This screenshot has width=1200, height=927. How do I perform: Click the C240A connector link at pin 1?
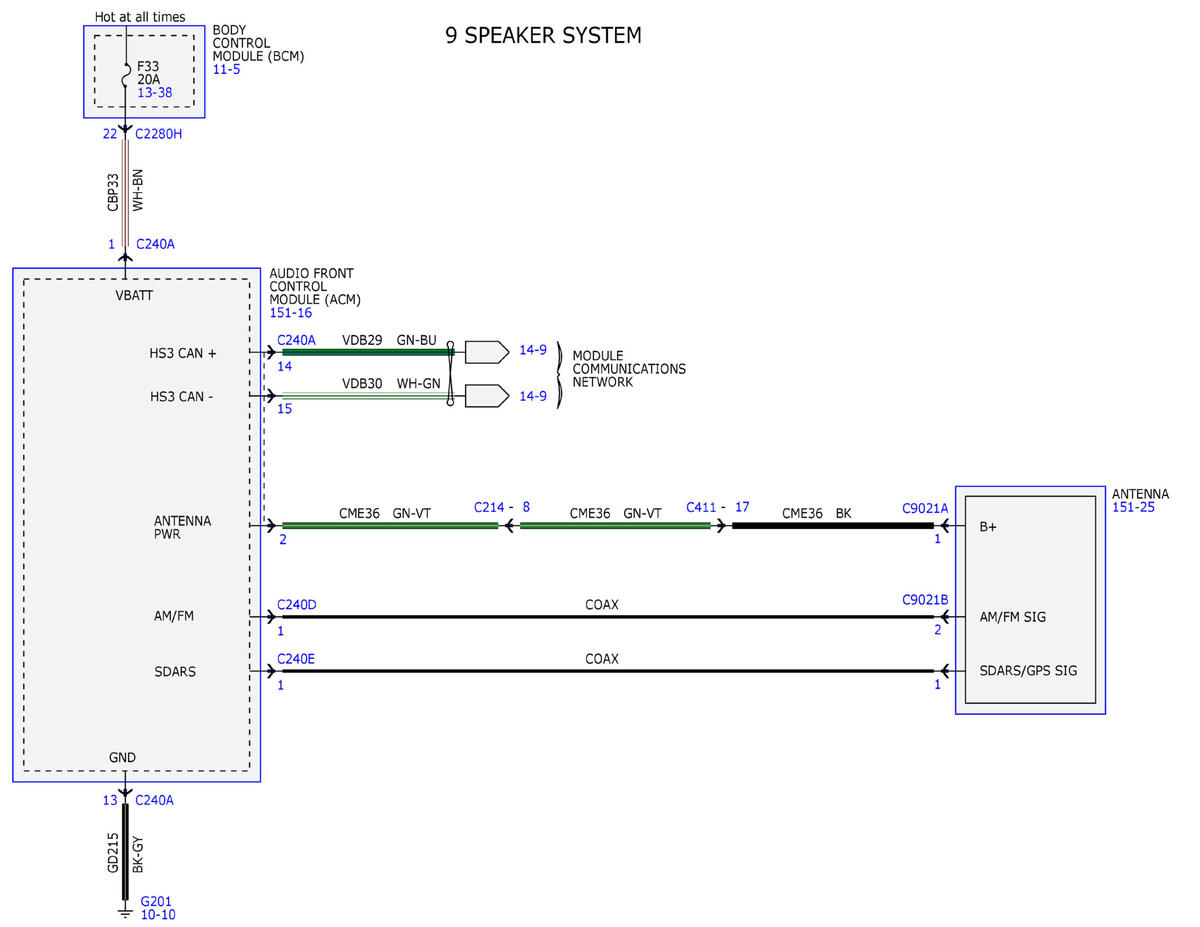click(155, 243)
